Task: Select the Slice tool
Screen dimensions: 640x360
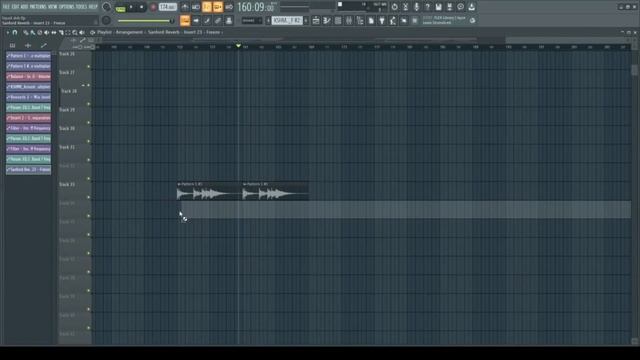Action: (61, 33)
